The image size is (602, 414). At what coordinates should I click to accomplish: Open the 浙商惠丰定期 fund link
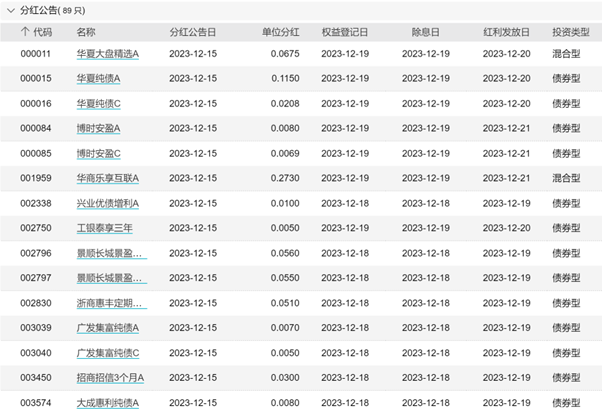(x=111, y=303)
